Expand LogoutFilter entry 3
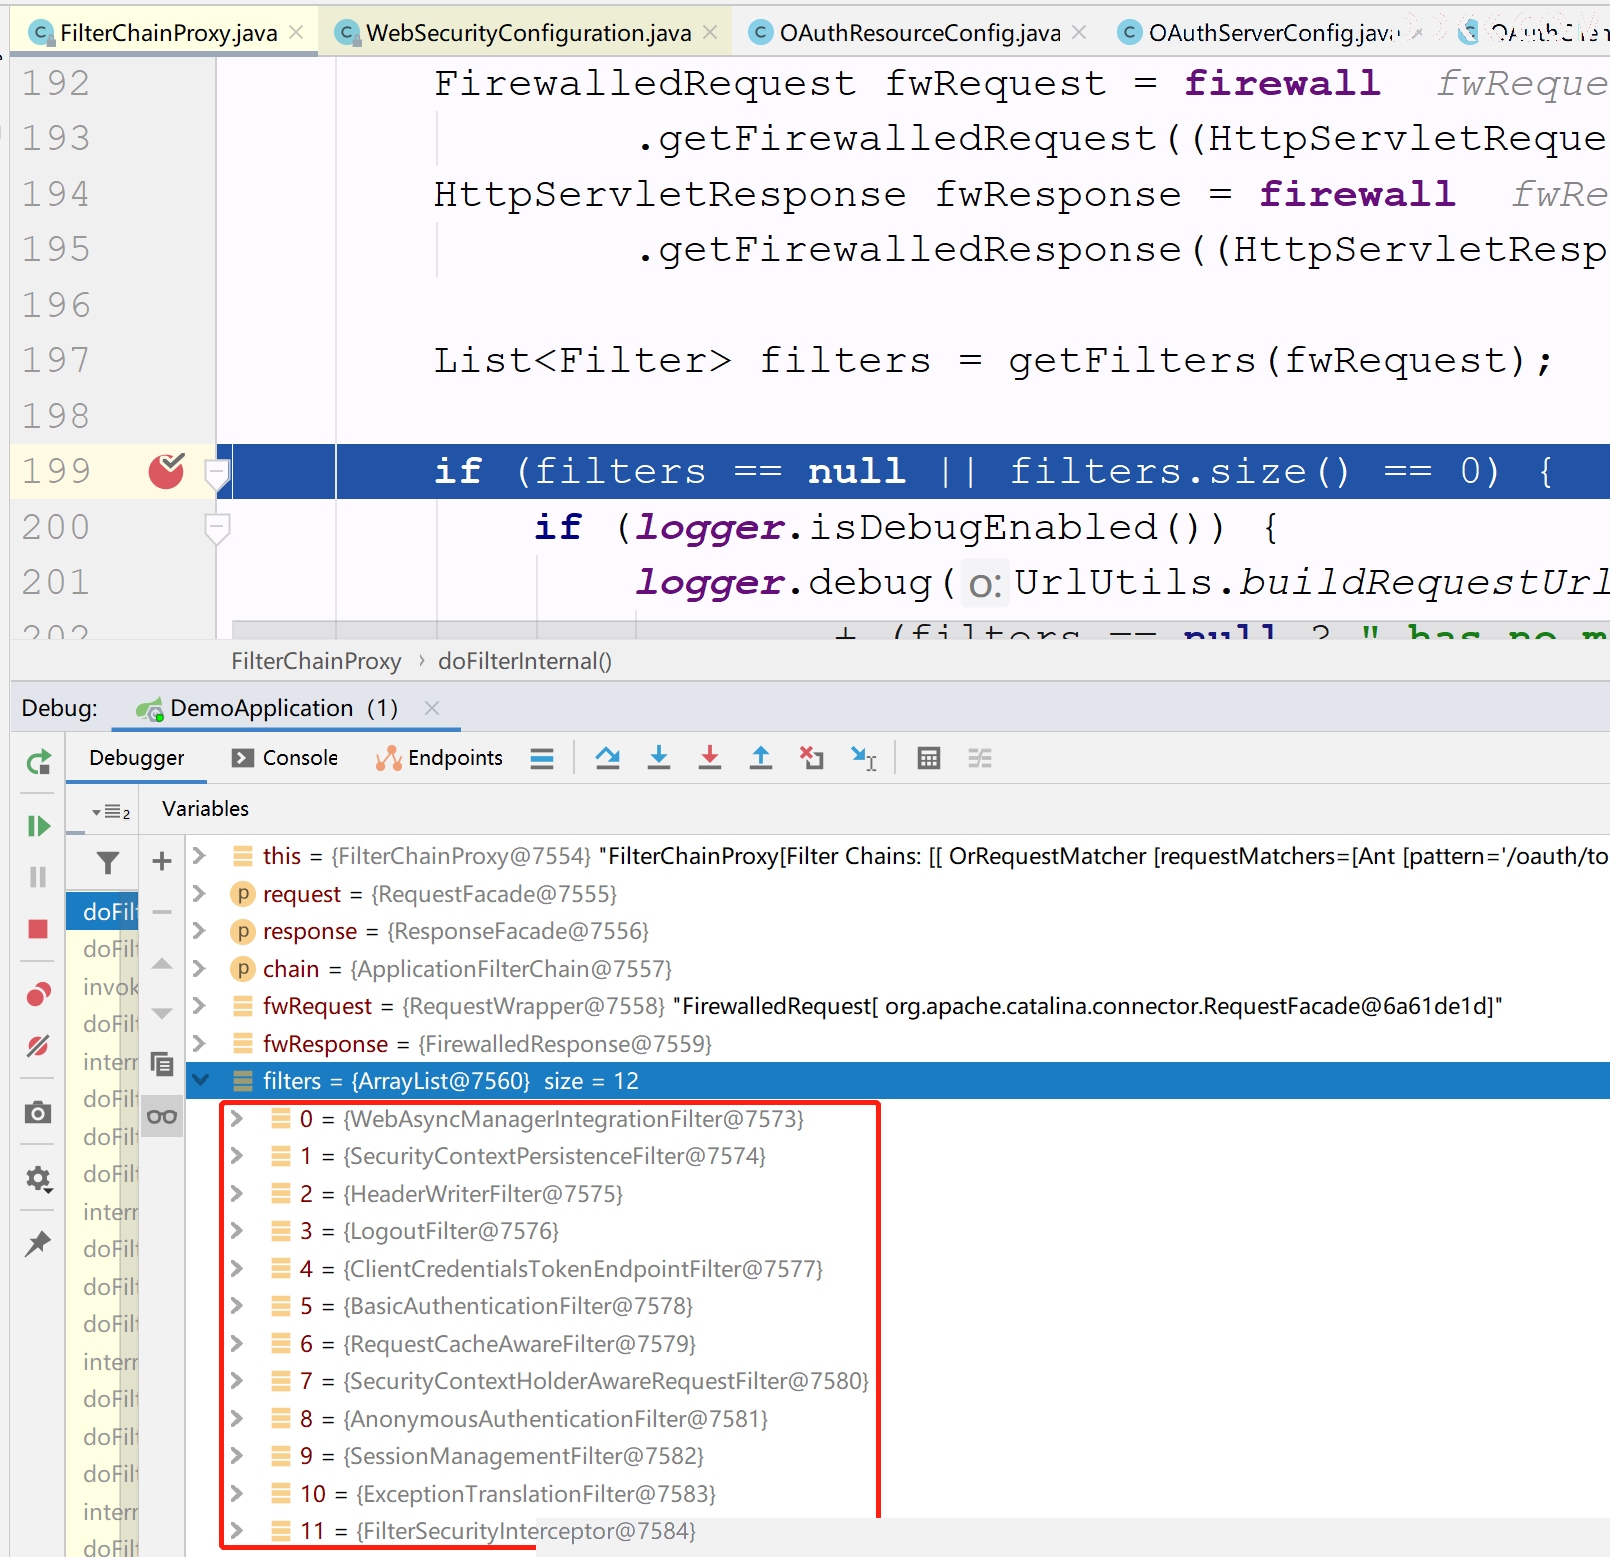The width and height of the screenshot is (1610, 1557). [x=237, y=1230]
